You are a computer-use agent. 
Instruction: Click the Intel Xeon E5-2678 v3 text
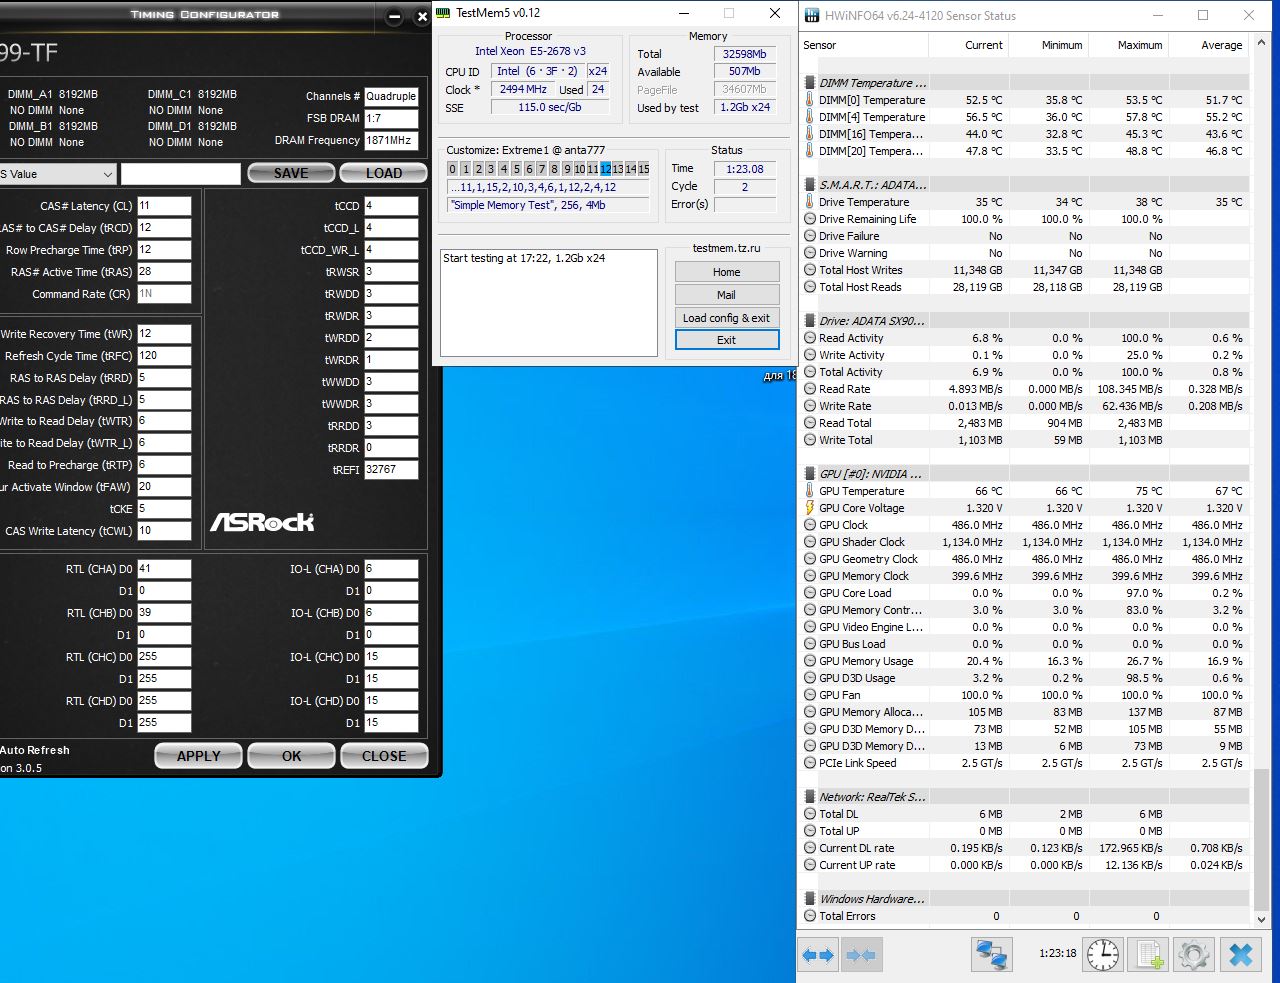(530, 51)
